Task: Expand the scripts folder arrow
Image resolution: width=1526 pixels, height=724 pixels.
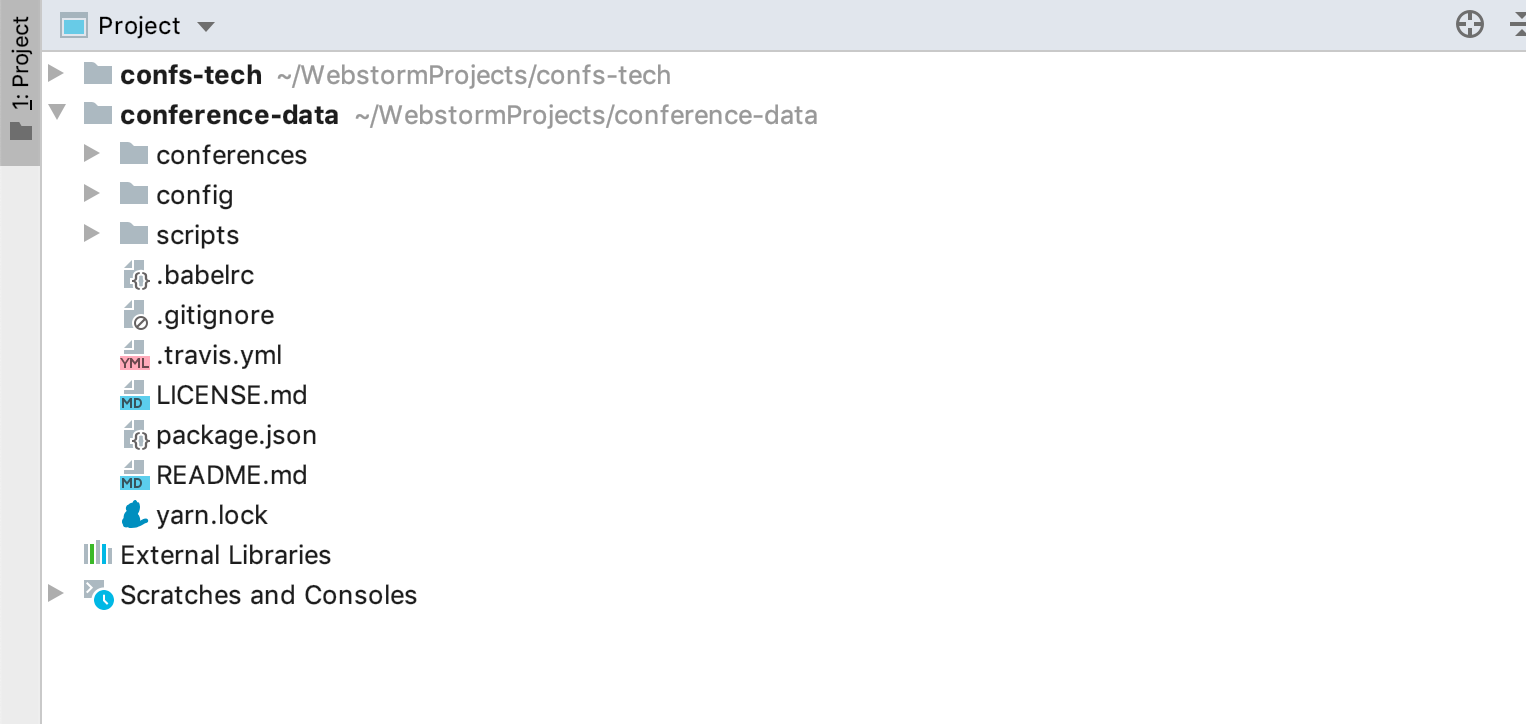Action: click(92, 234)
